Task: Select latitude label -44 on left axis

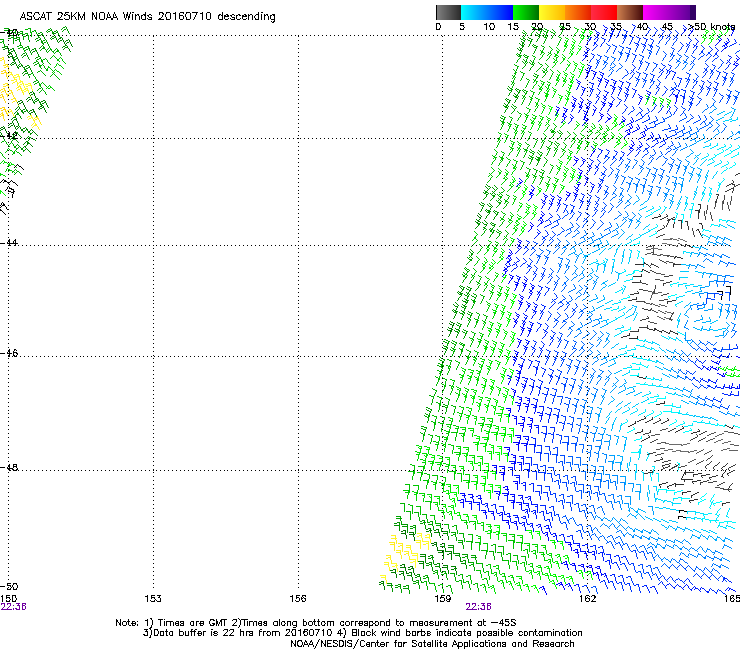Action: [x=9, y=243]
